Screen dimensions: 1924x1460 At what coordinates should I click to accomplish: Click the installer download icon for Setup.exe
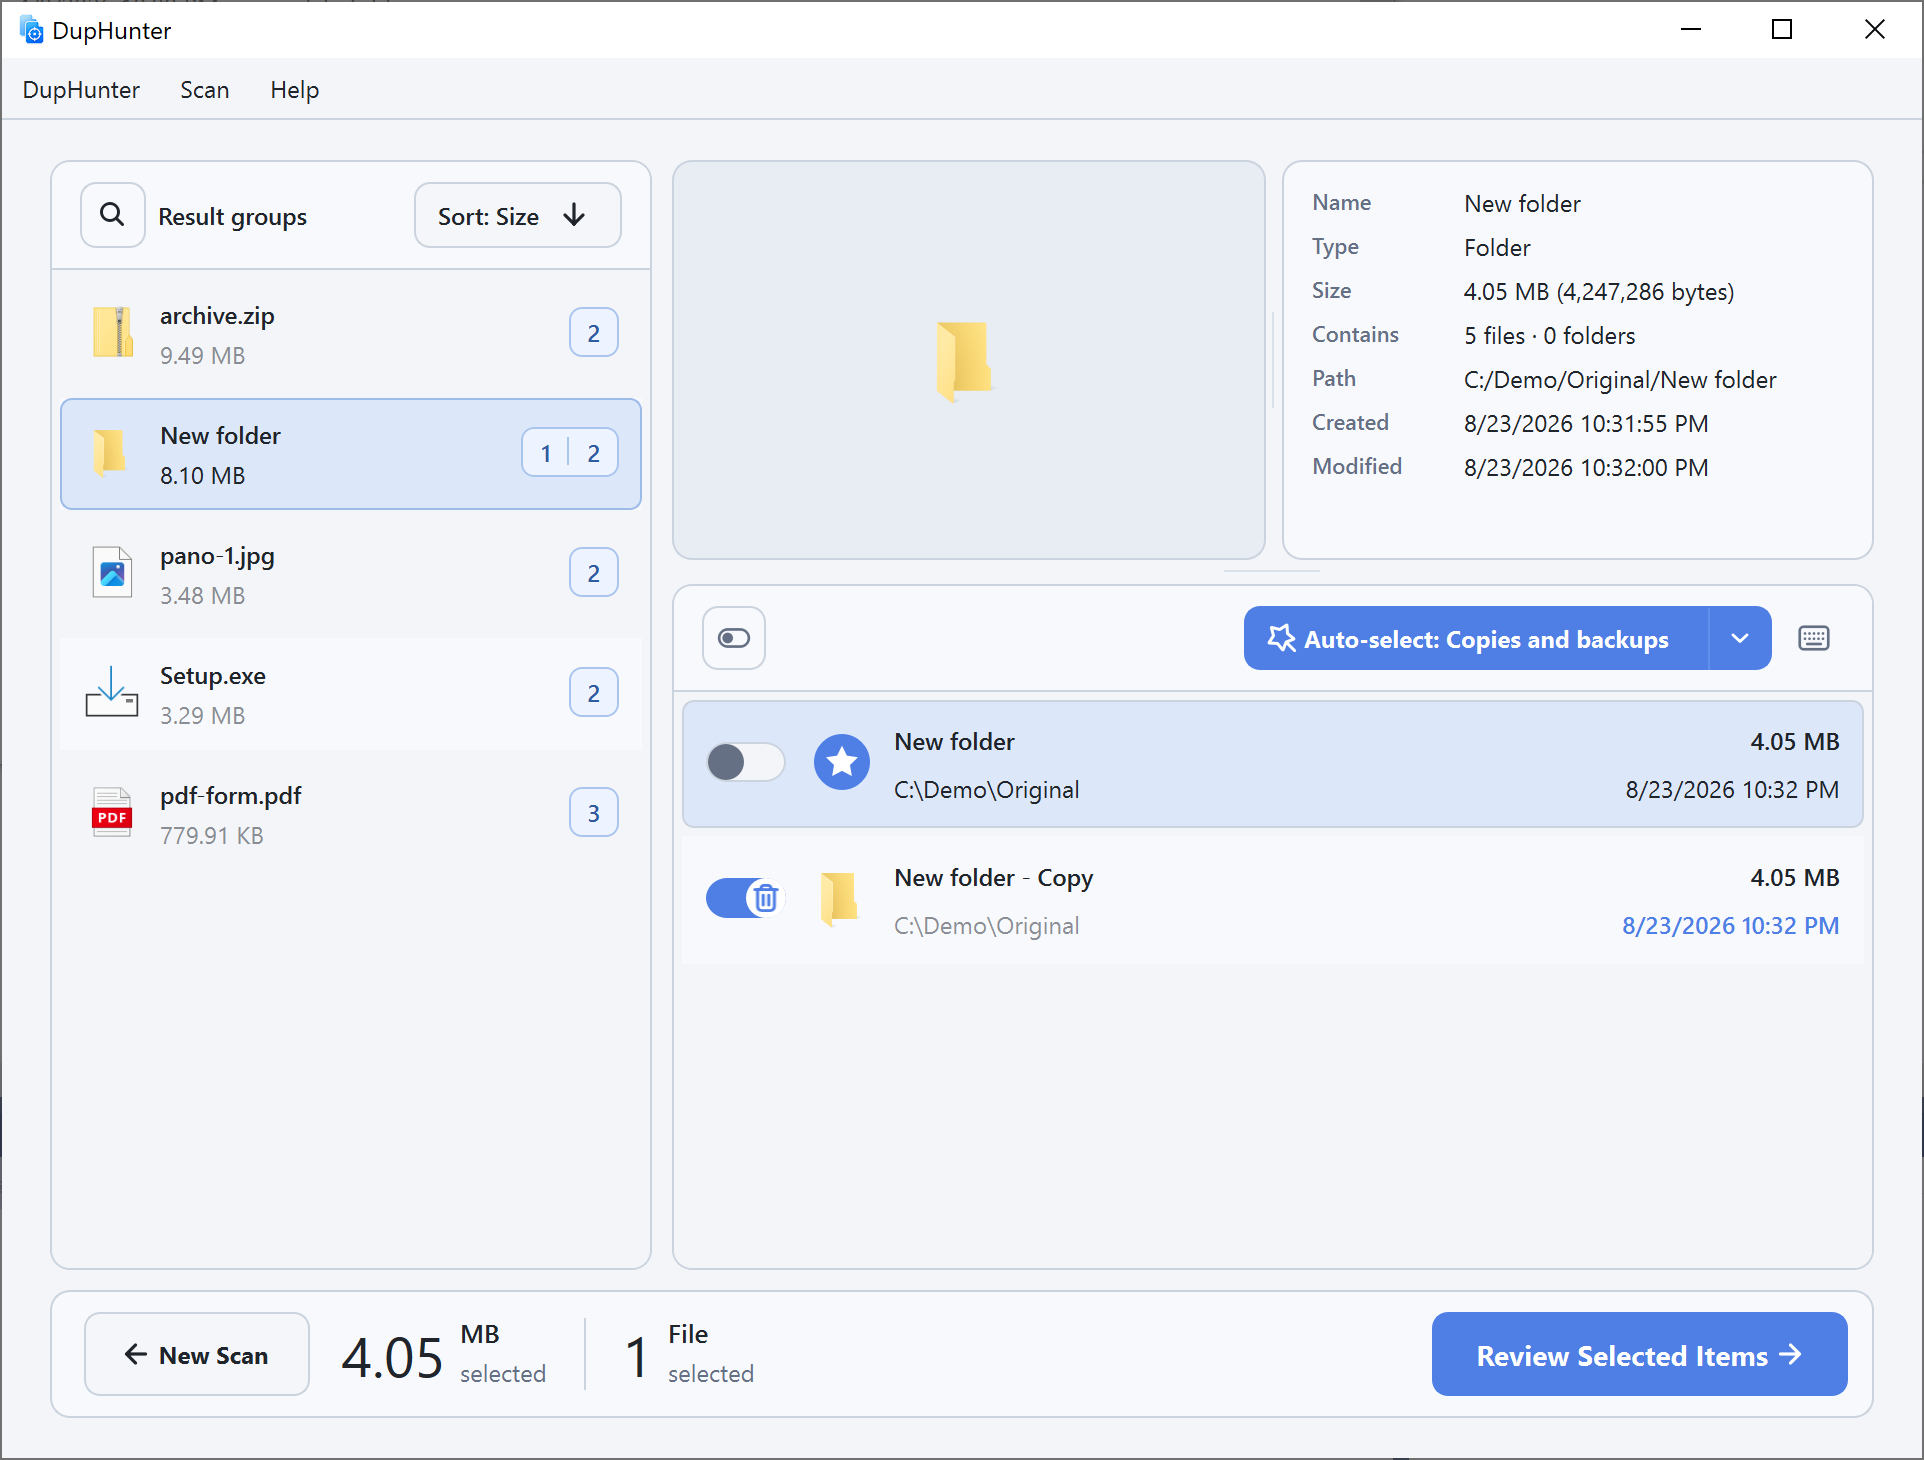click(x=112, y=692)
